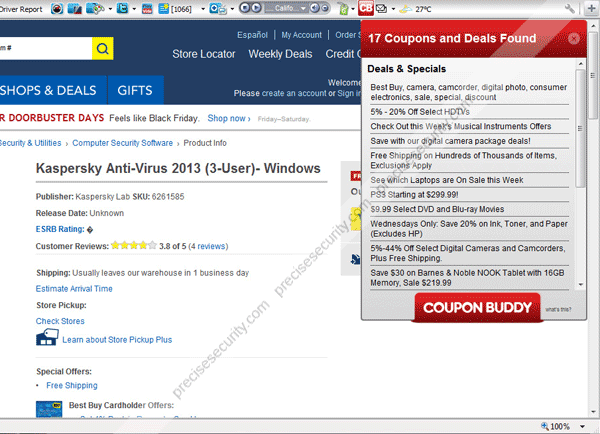Open the Weekly Deals menu item
Image resolution: width=600 pixels, height=434 pixels.
click(280, 54)
